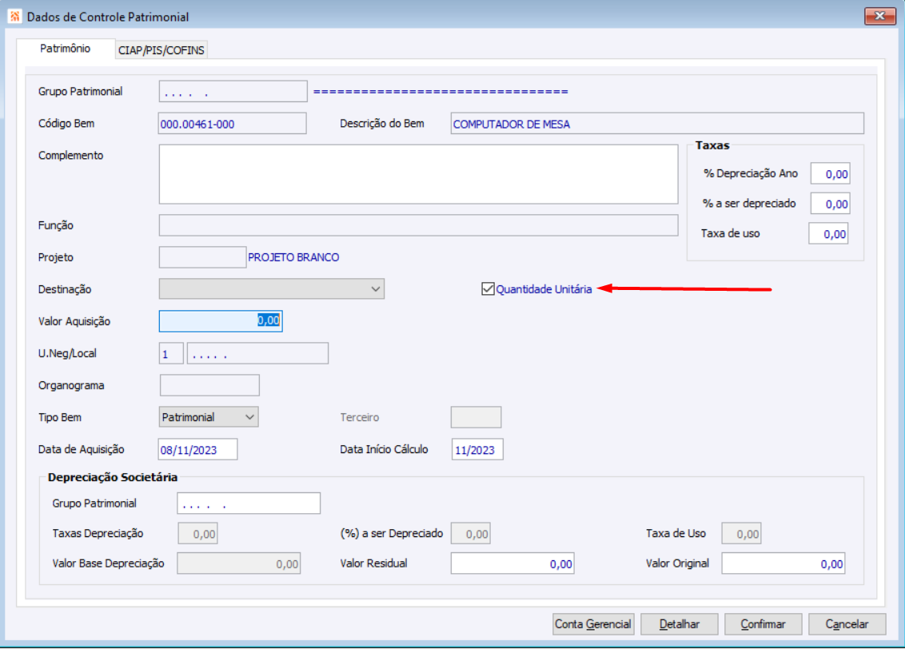The width and height of the screenshot is (905, 649).
Task: Click the Valor Original field
Action: 783,564
